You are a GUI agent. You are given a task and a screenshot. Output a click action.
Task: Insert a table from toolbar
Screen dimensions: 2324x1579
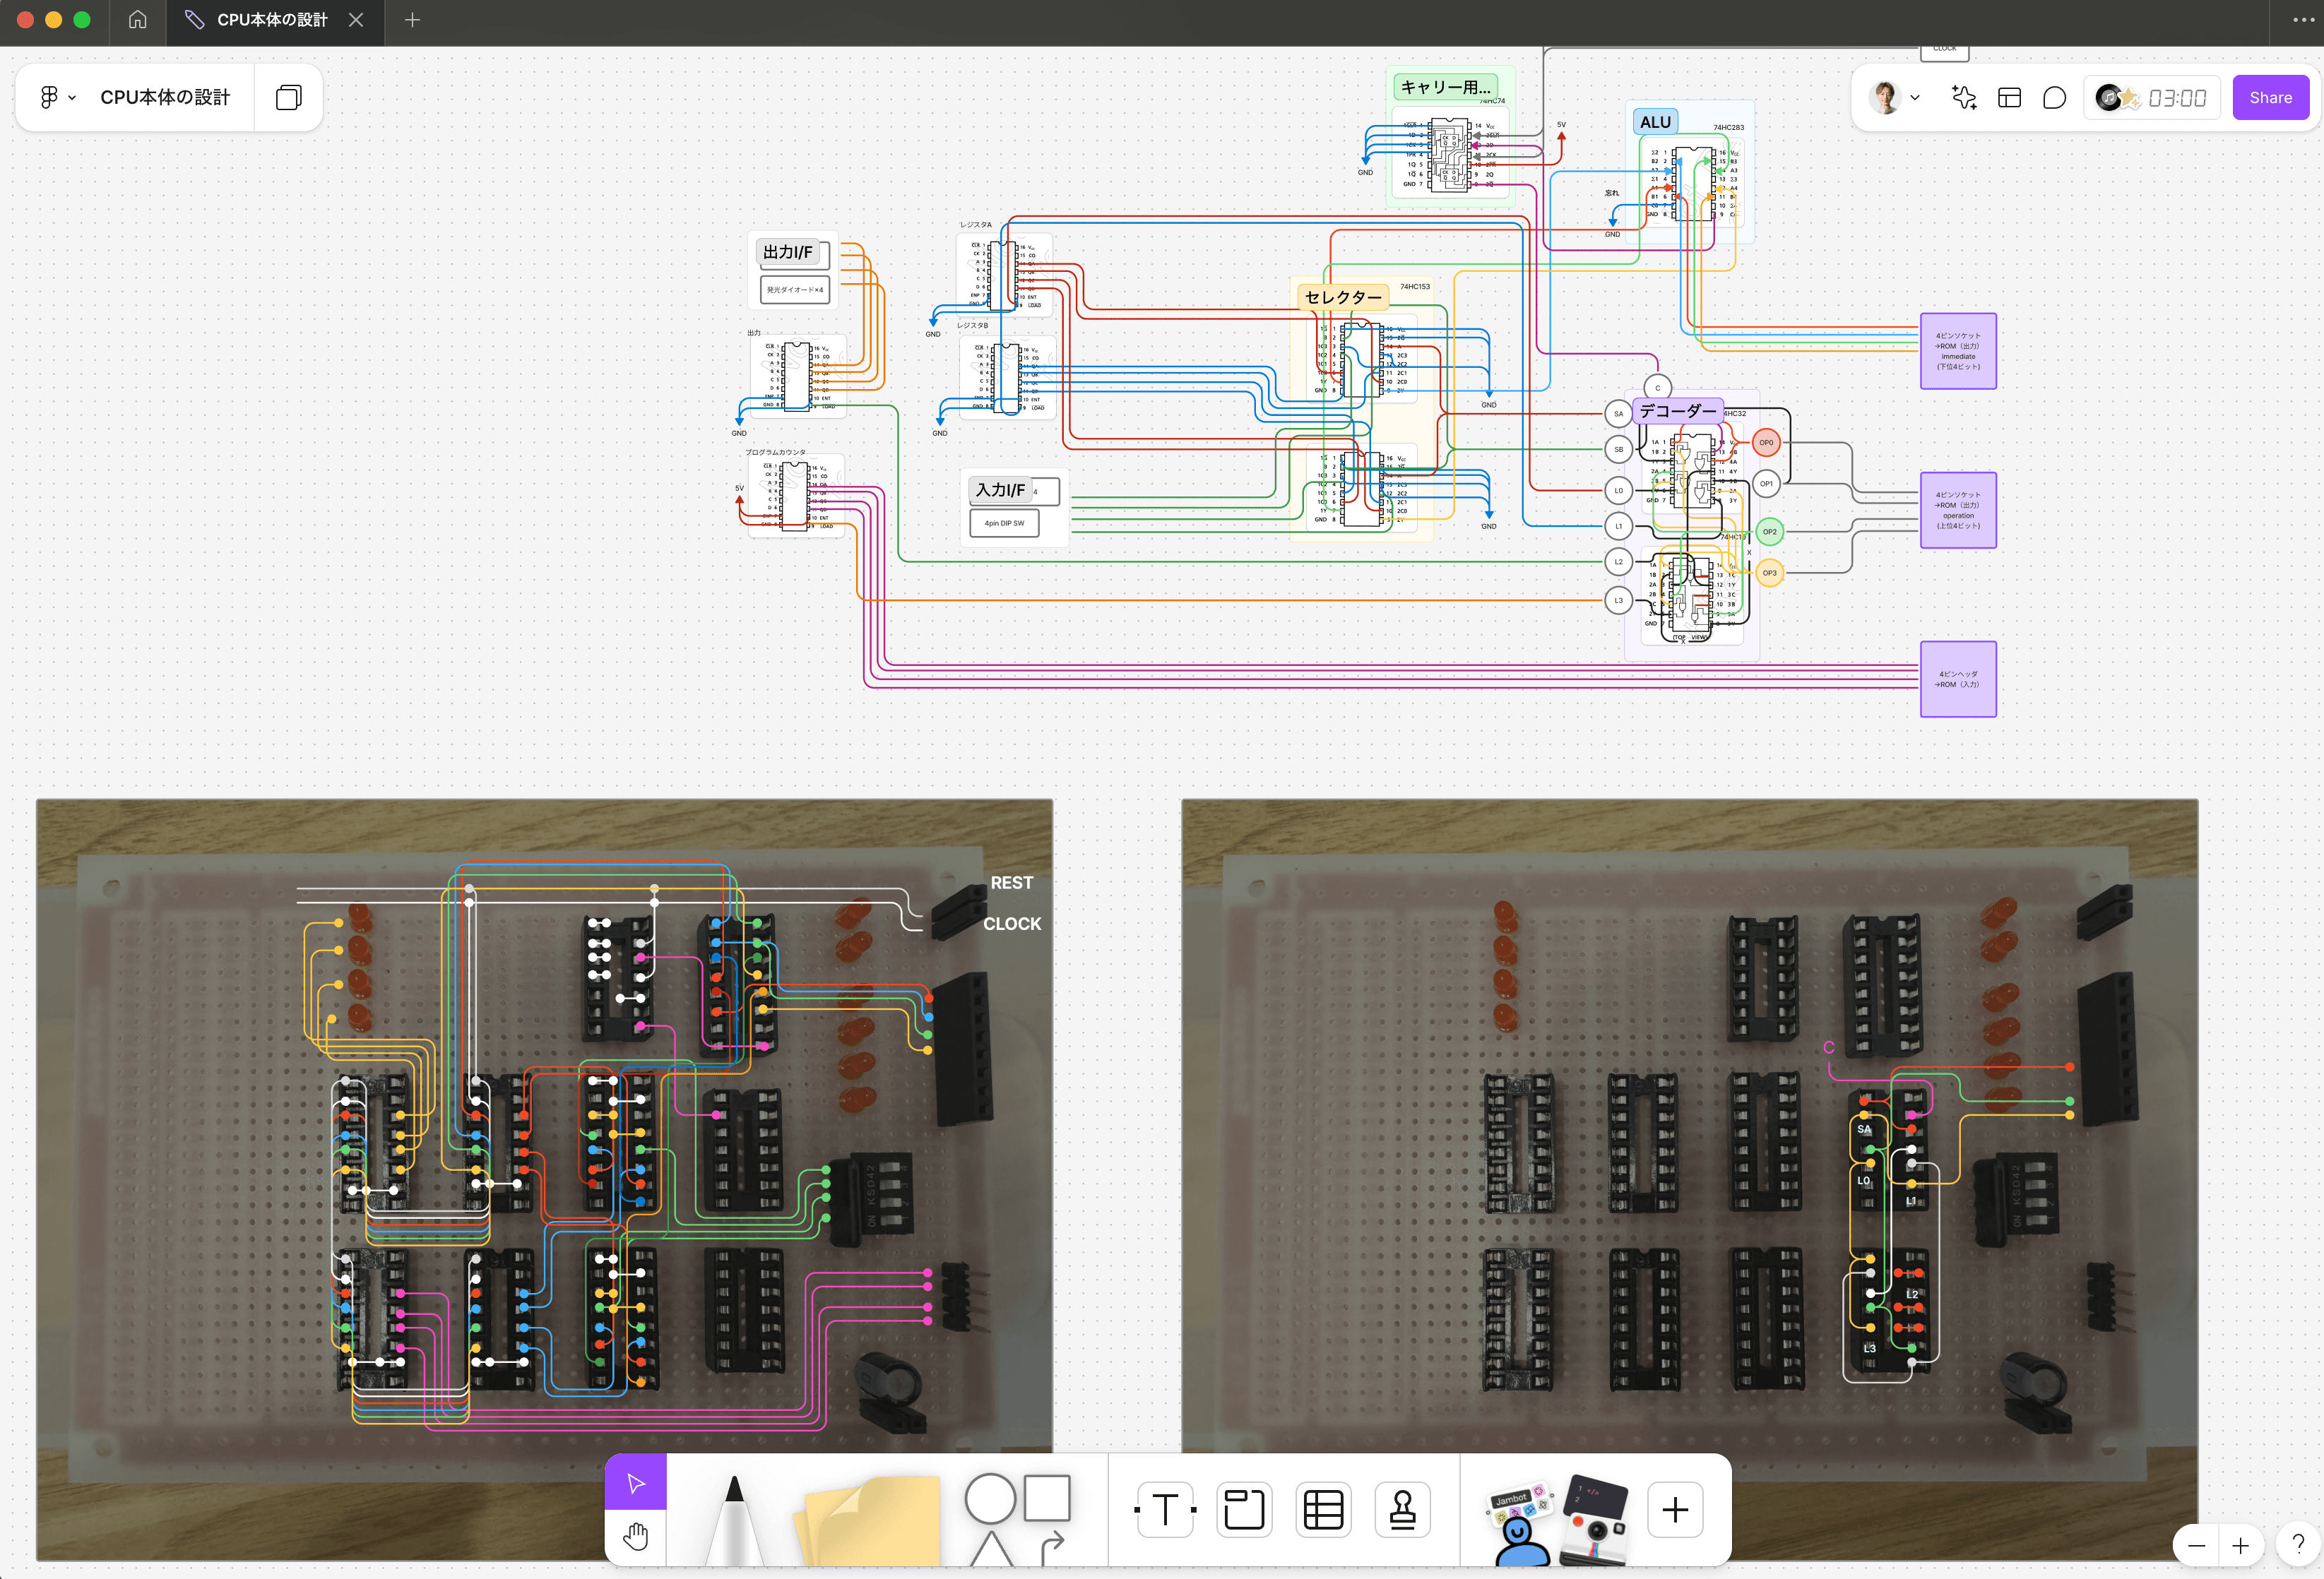tap(1323, 1509)
